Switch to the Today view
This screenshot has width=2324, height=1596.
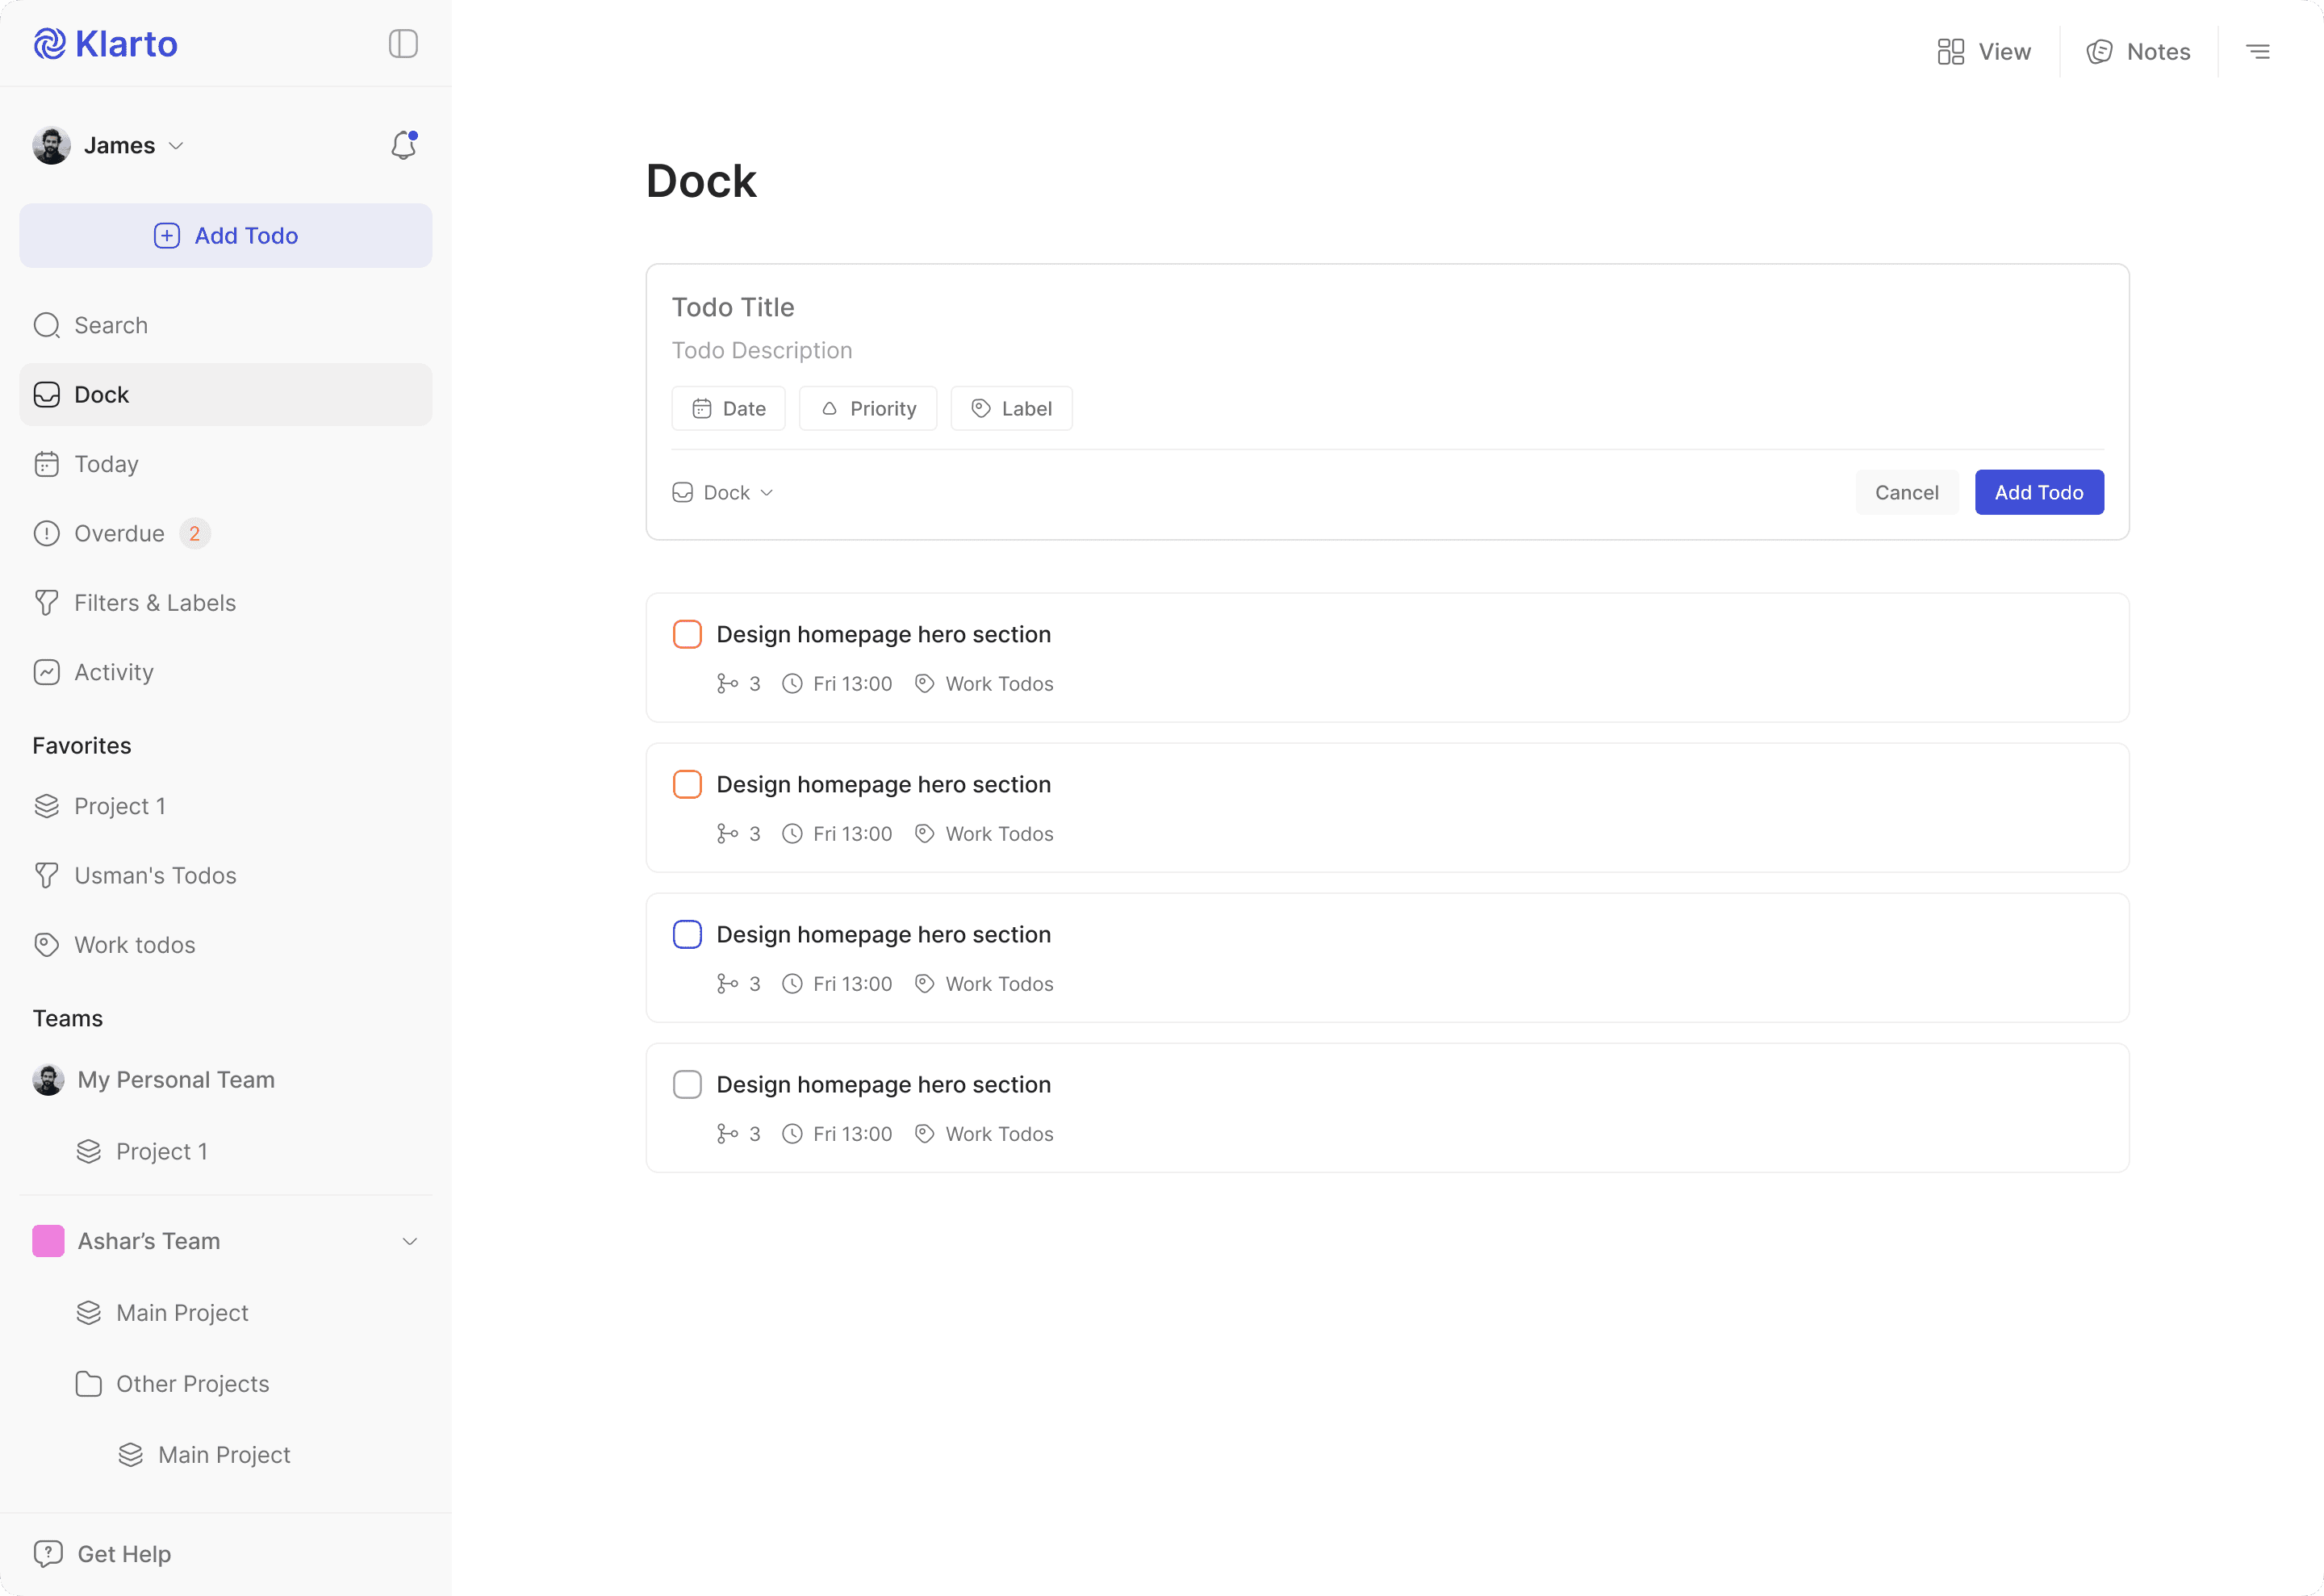[x=106, y=463]
